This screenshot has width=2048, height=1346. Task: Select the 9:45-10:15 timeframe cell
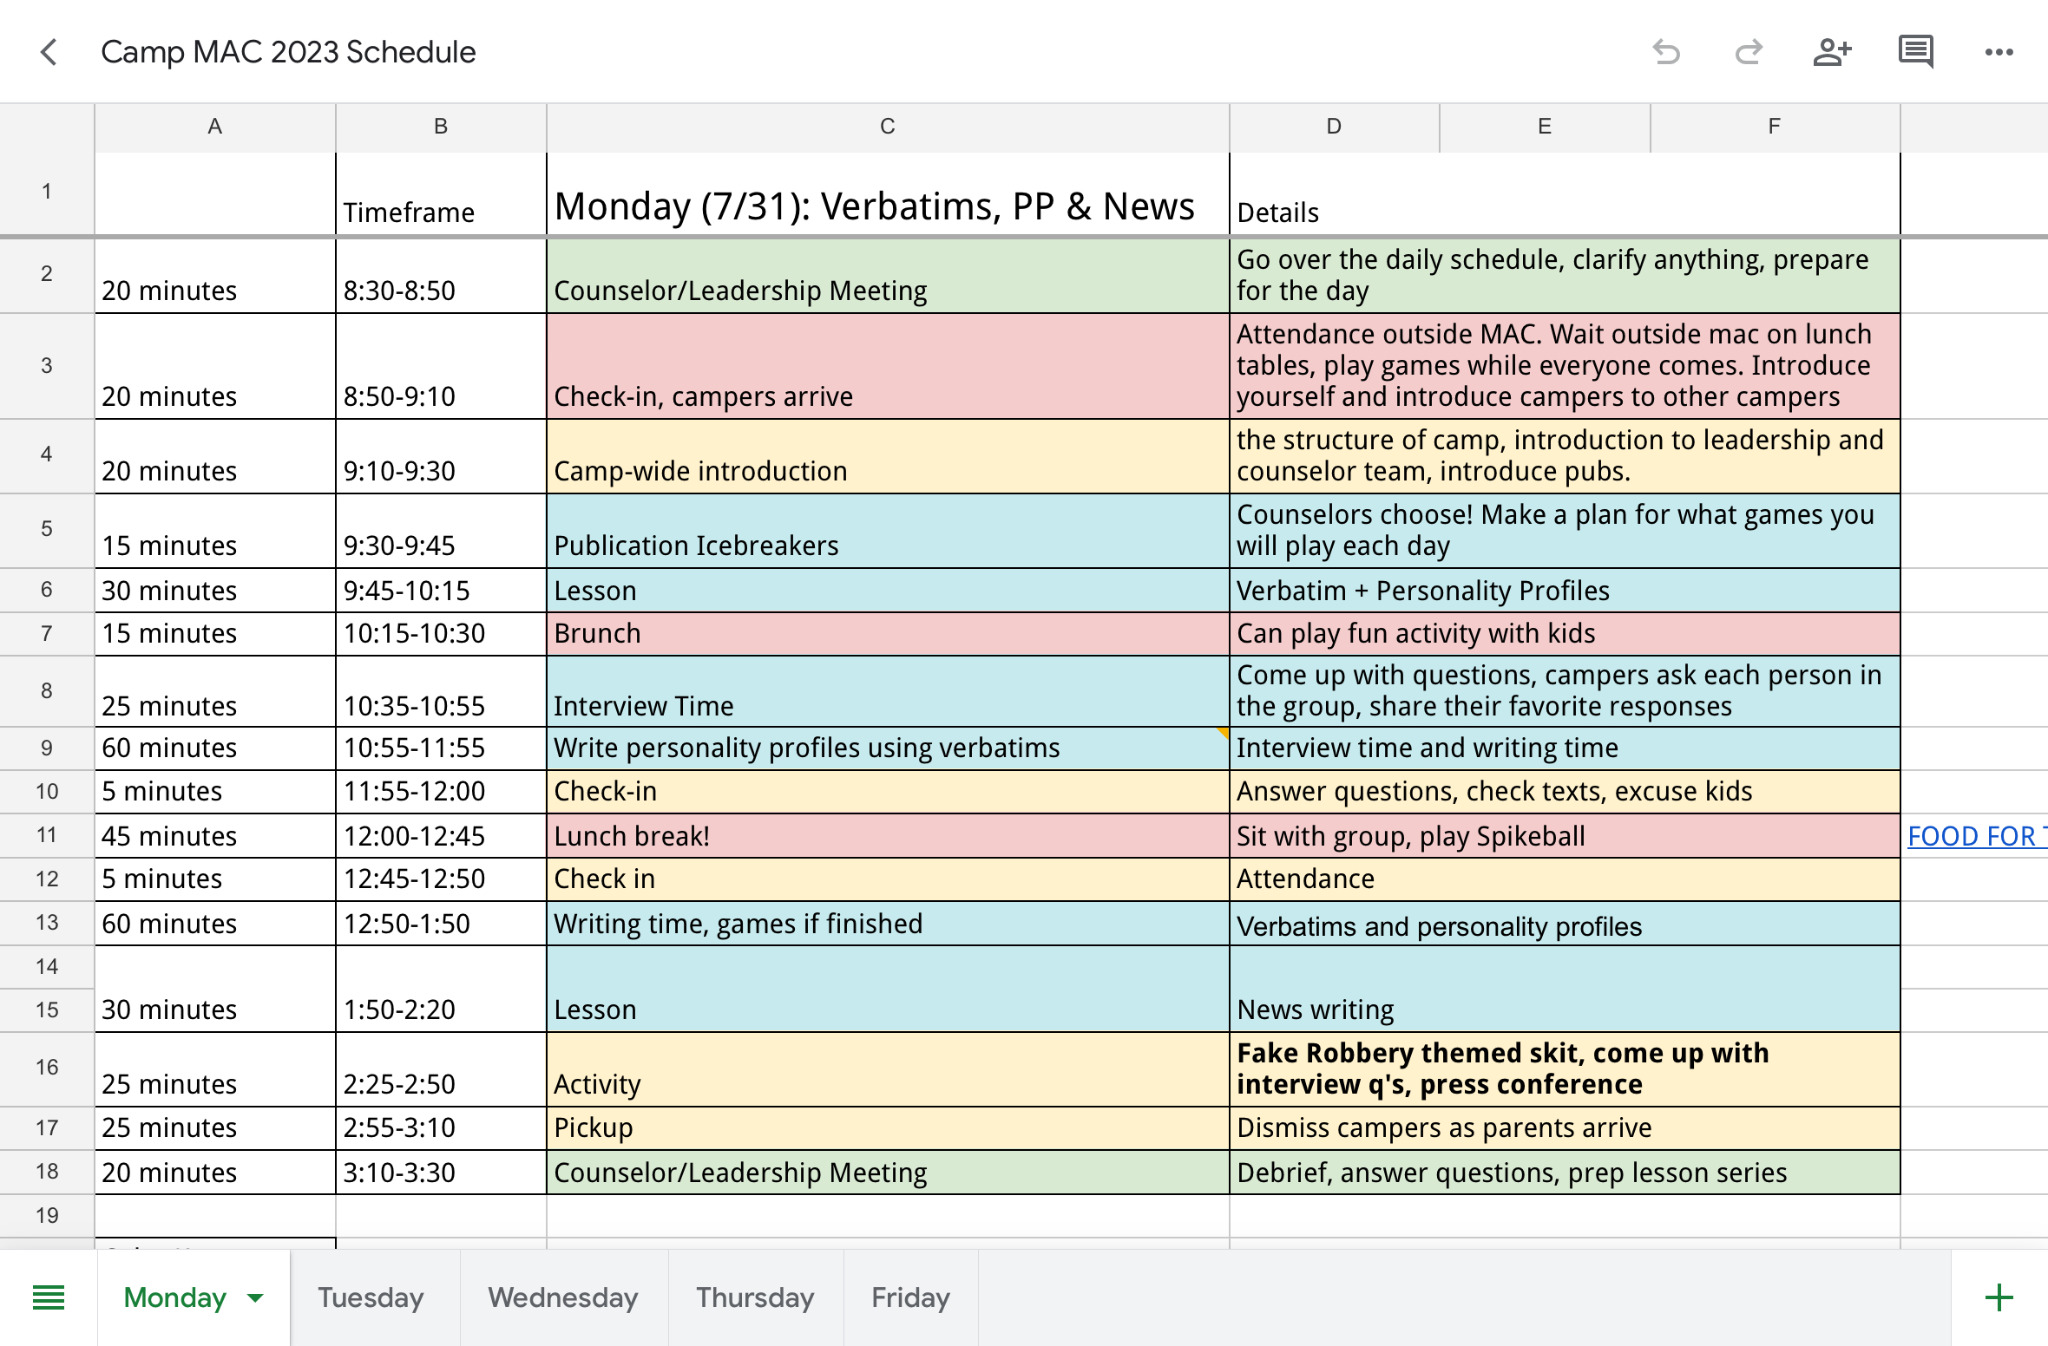(441, 590)
